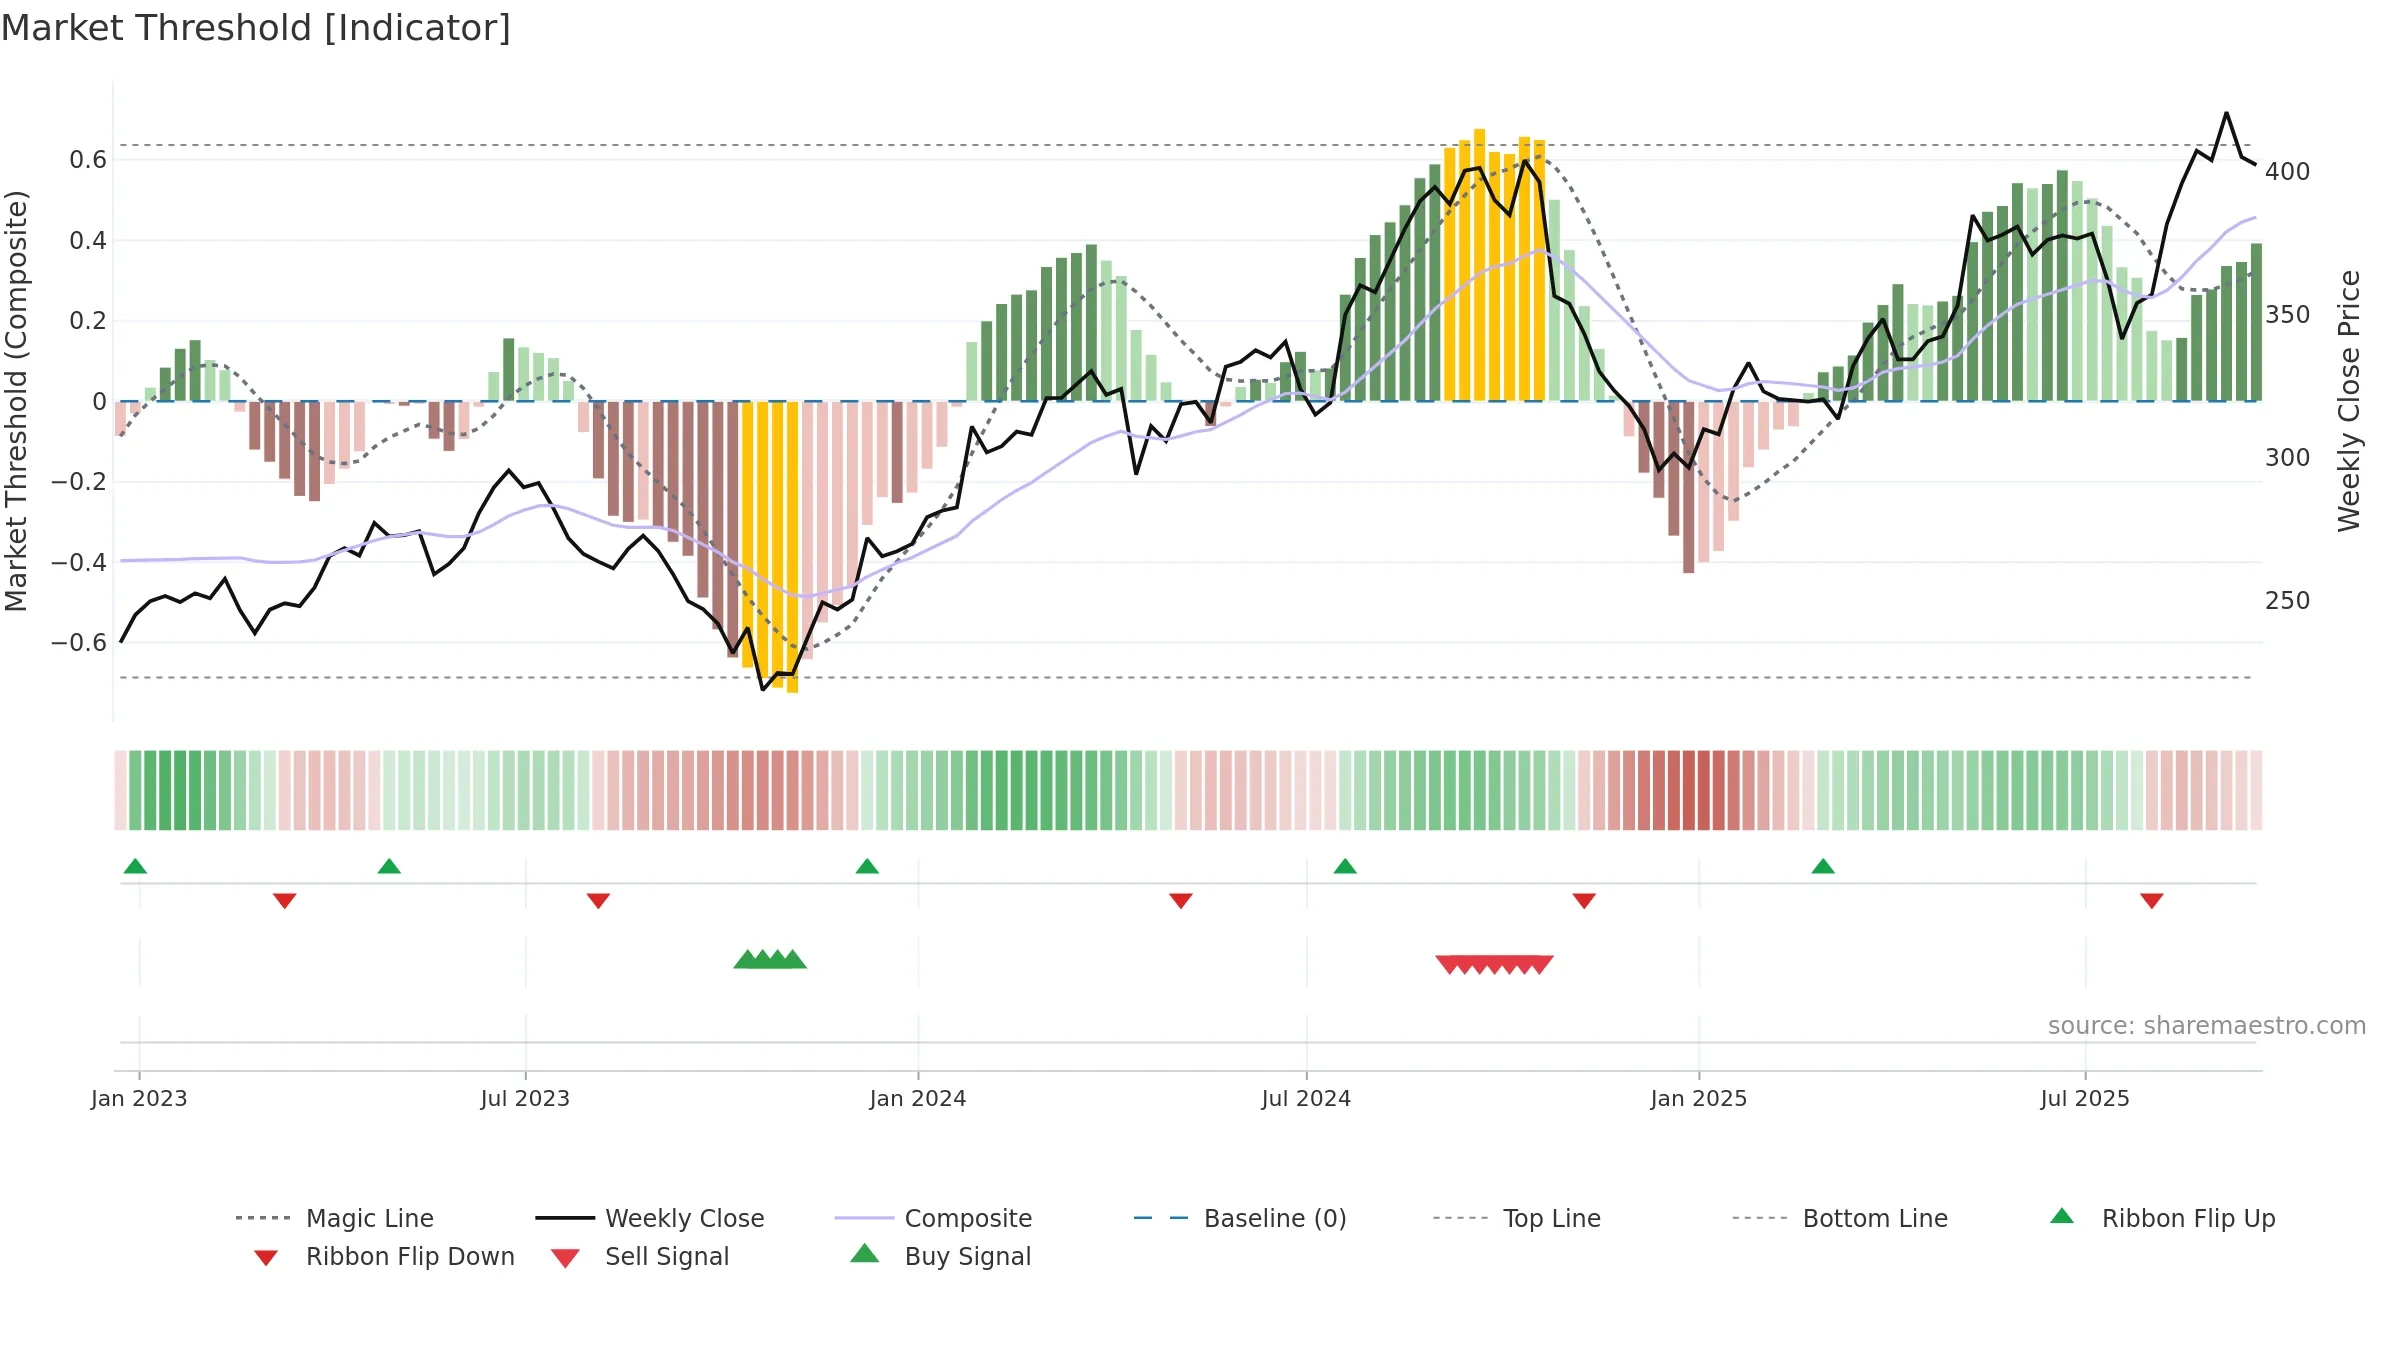Click the −0.2 left axis tick label

pyautogui.click(x=79, y=482)
